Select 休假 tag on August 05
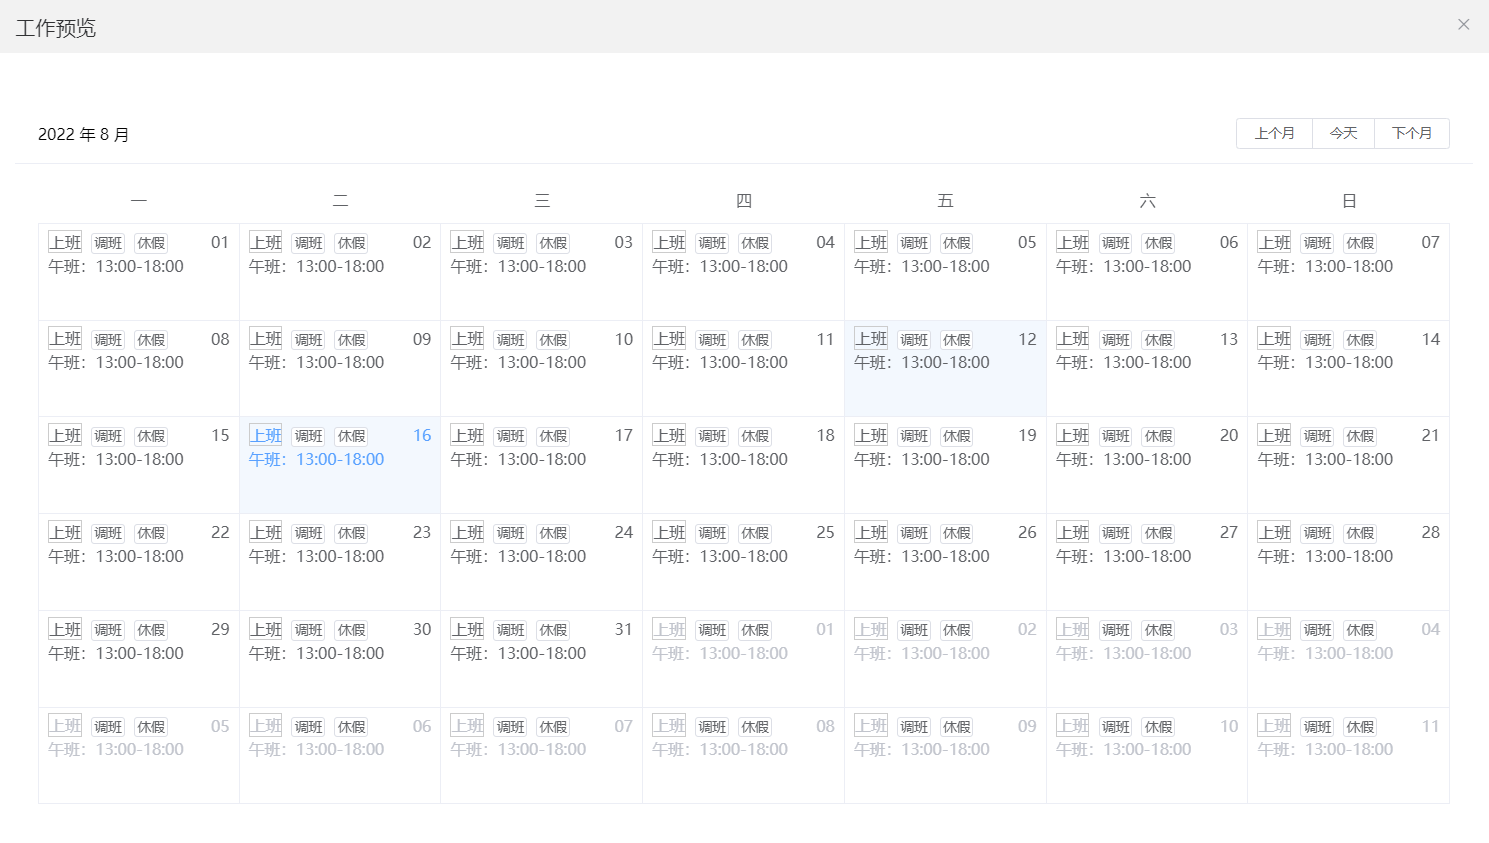The height and width of the screenshot is (843, 1489). tap(956, 243)
